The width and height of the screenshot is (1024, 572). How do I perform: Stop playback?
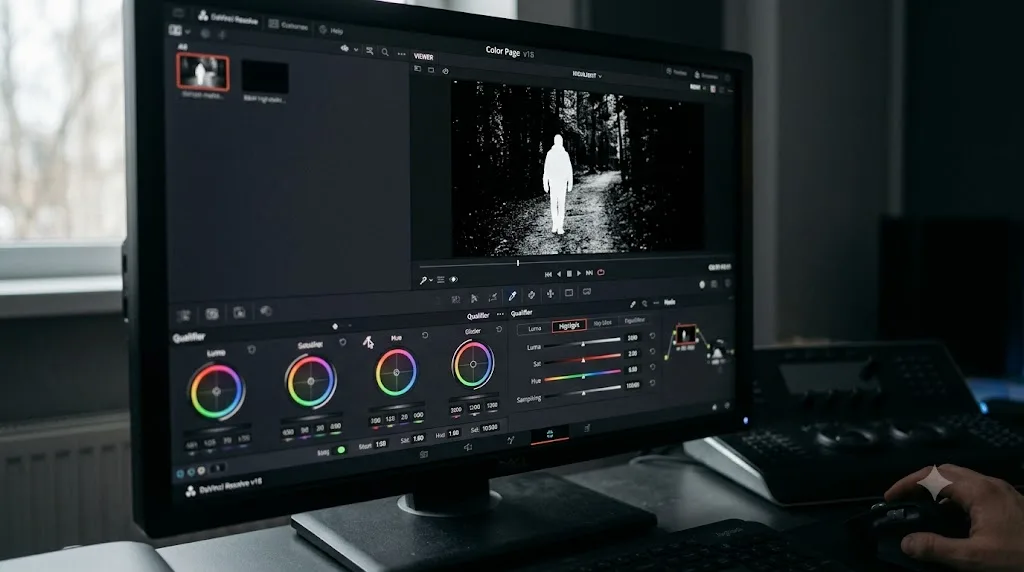[569, 274]
